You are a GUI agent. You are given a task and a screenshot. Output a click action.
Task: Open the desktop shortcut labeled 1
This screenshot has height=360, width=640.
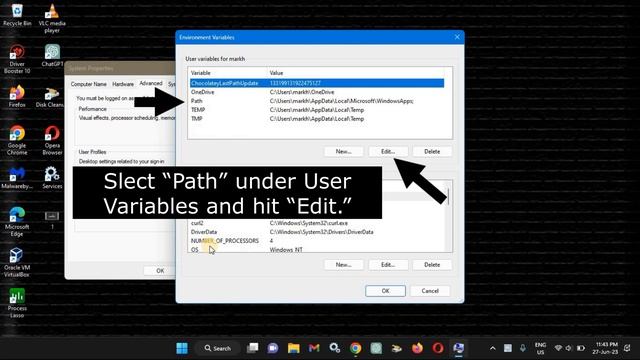[x=52, y=219]
